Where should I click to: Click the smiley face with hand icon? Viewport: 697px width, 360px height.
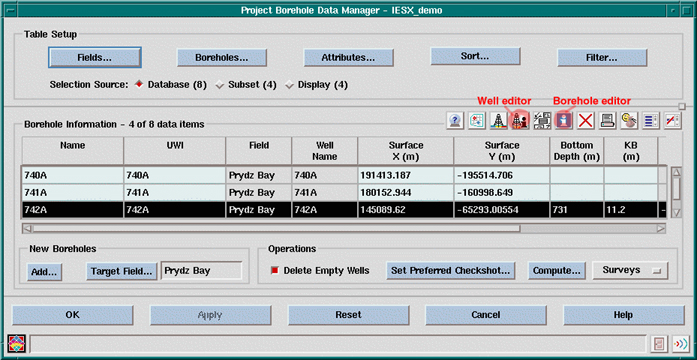(x=629, y=120)
